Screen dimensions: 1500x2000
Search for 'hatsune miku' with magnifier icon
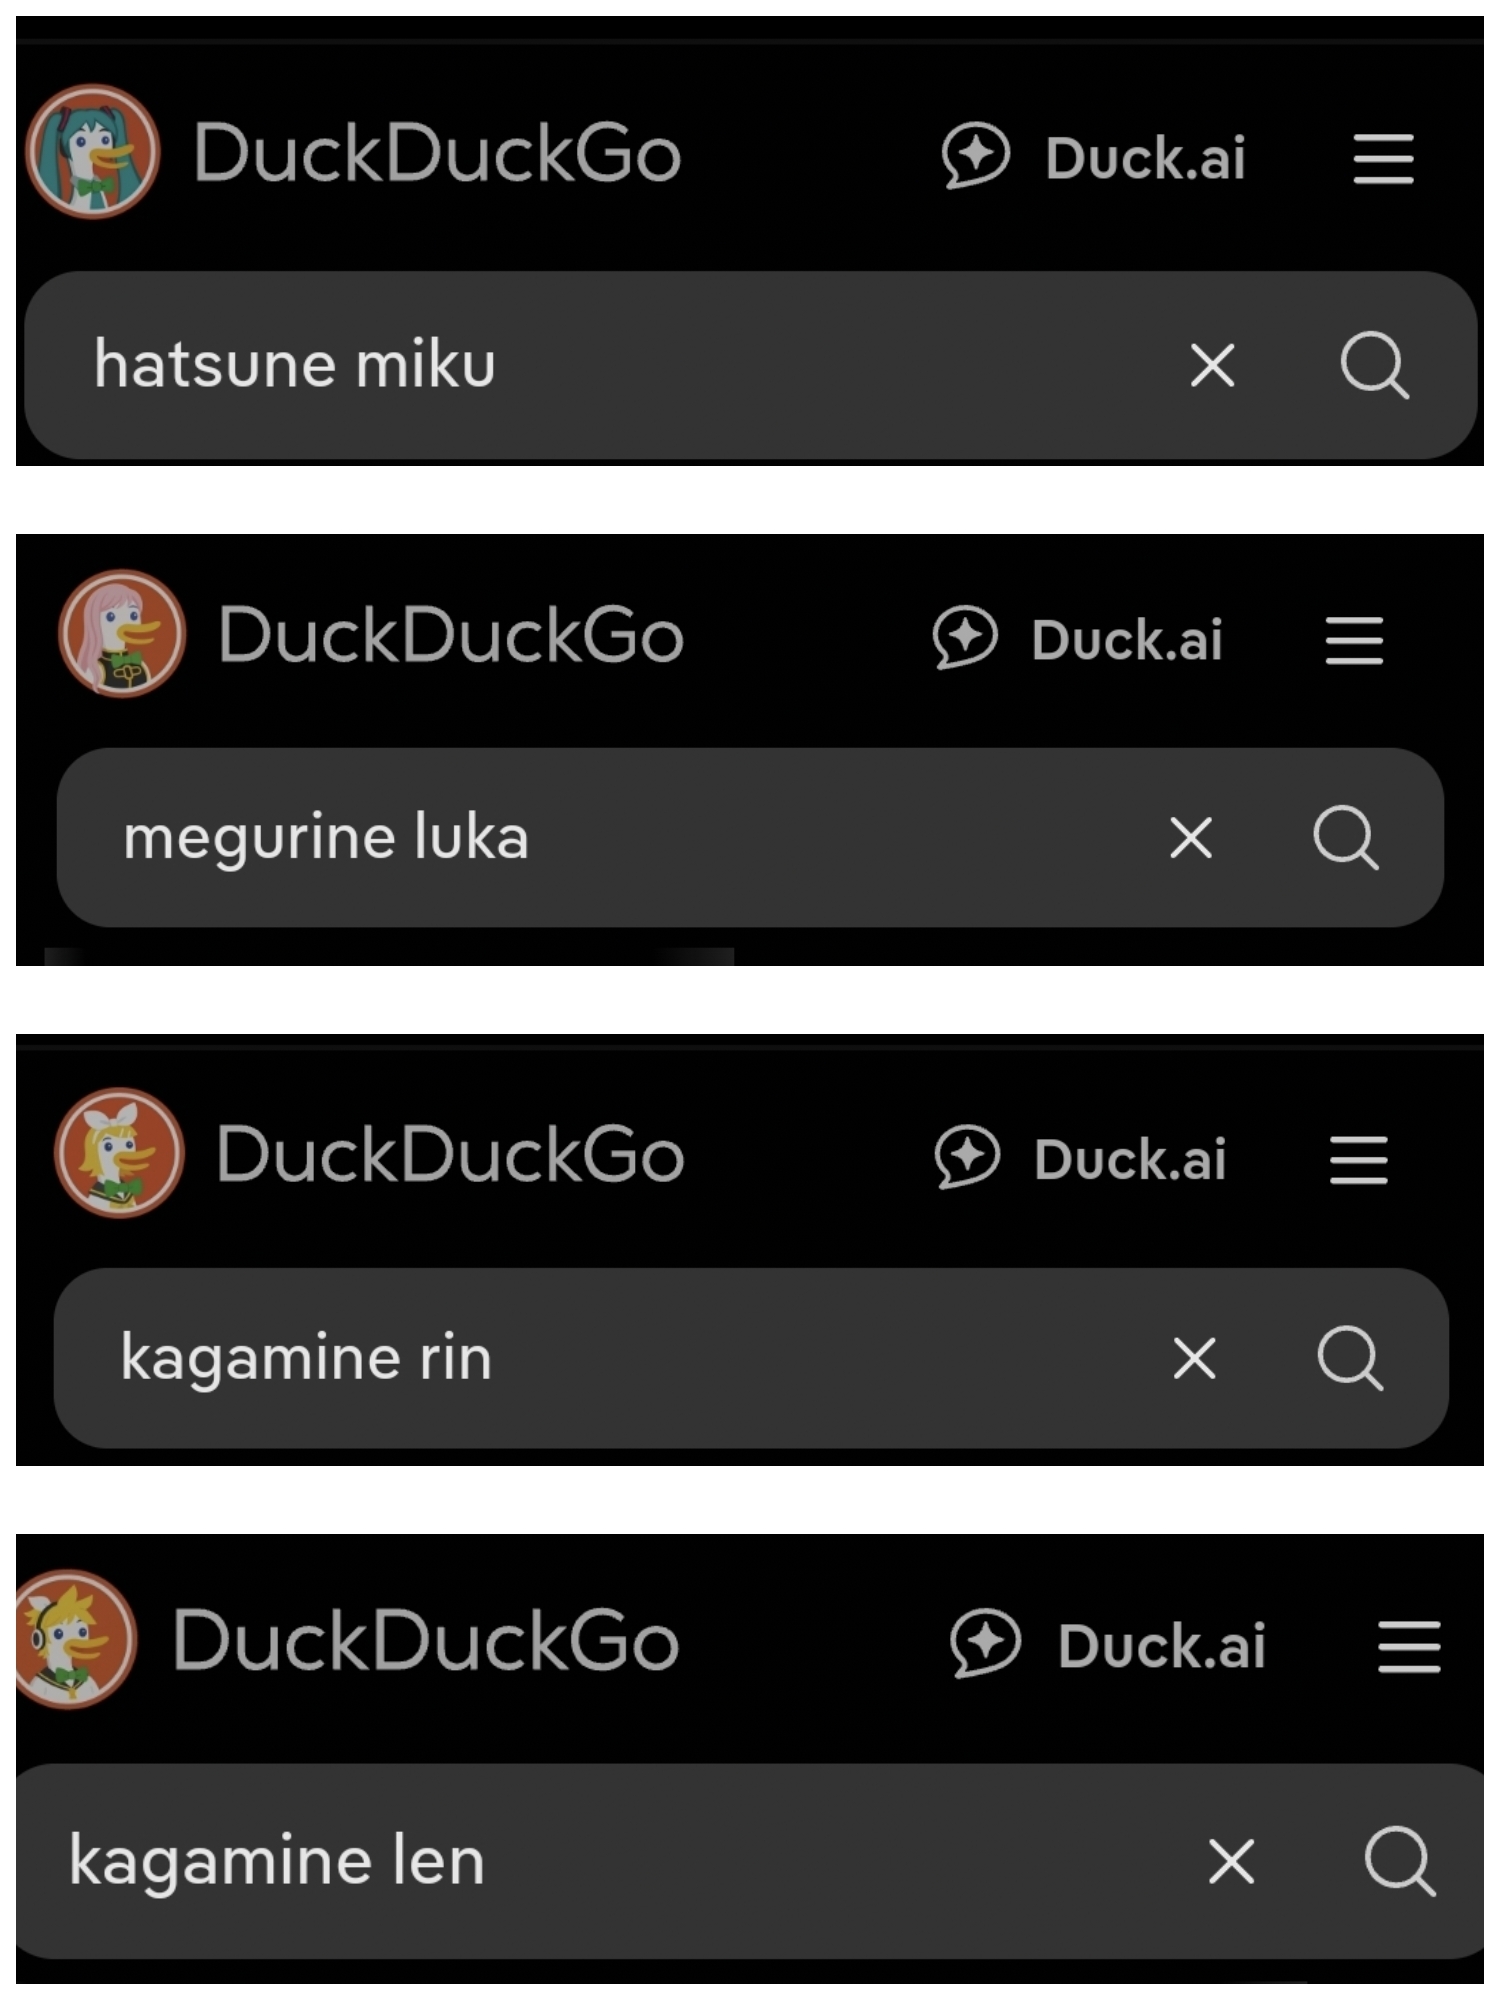click(x=1374, y=365)
